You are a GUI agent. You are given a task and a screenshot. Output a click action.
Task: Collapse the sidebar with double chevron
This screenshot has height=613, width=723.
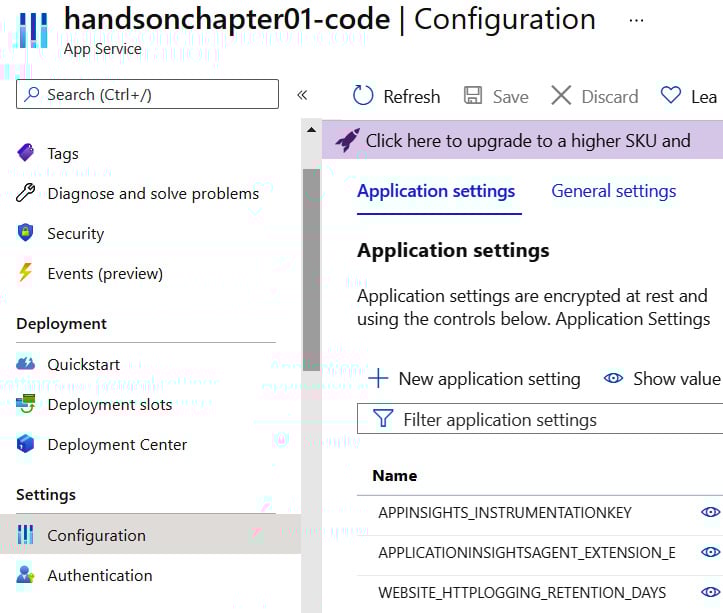click(x=302, y=95)
